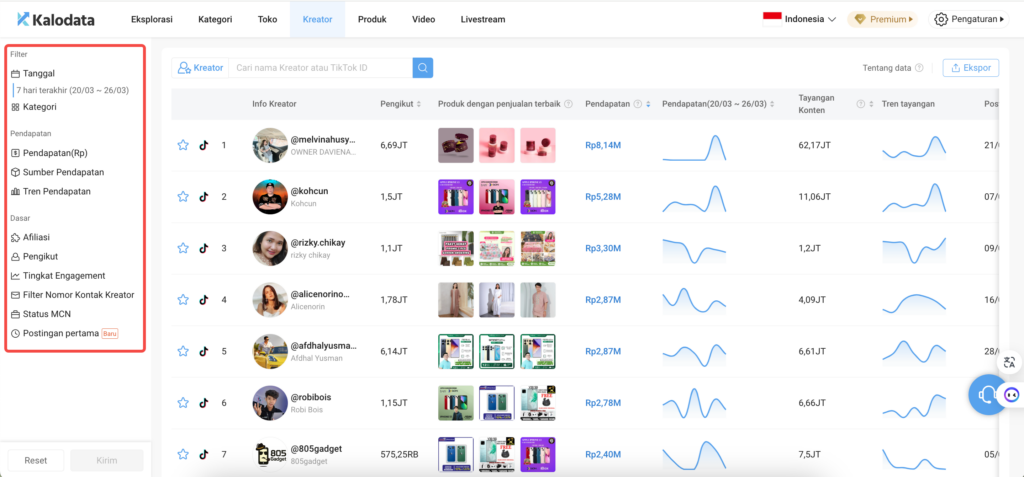1024x477 pixels.
Task: Sort by Pengikut column arrows
Action: 419,104
